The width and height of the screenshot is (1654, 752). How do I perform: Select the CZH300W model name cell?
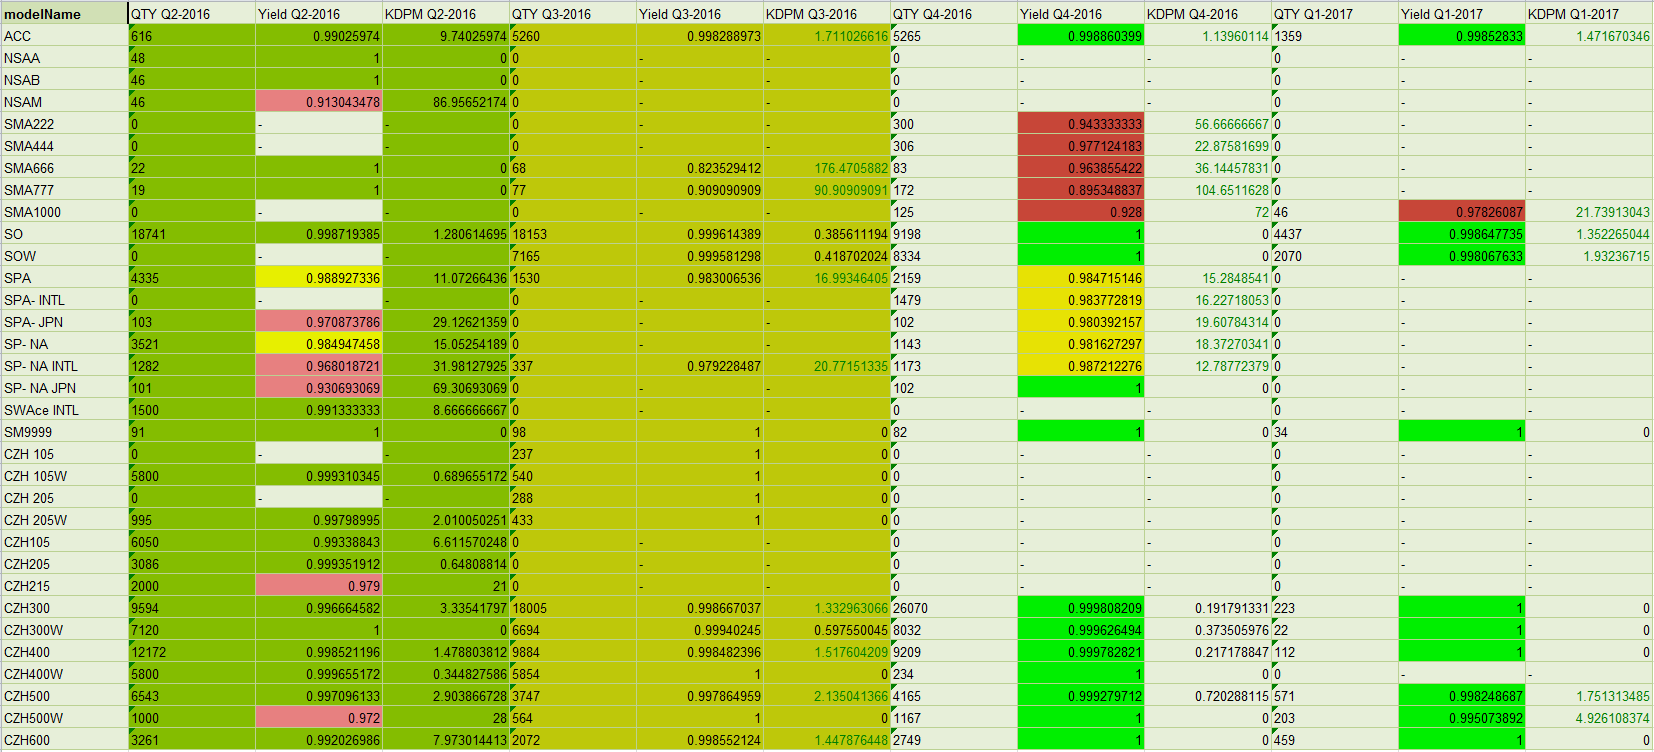coord(64,630)
